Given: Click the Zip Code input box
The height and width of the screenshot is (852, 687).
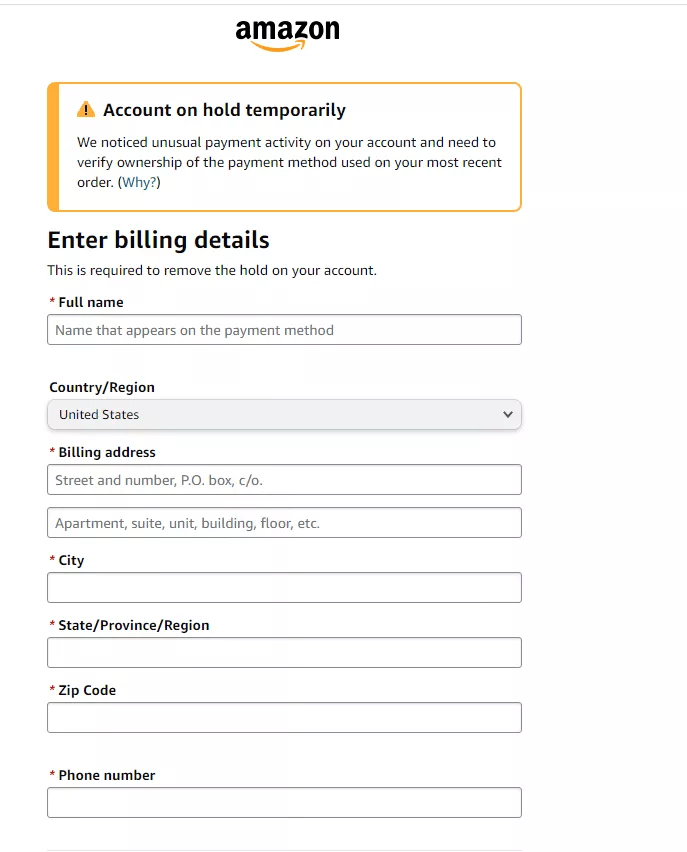Looking at the screenshot, I should (x=284, y=717).
